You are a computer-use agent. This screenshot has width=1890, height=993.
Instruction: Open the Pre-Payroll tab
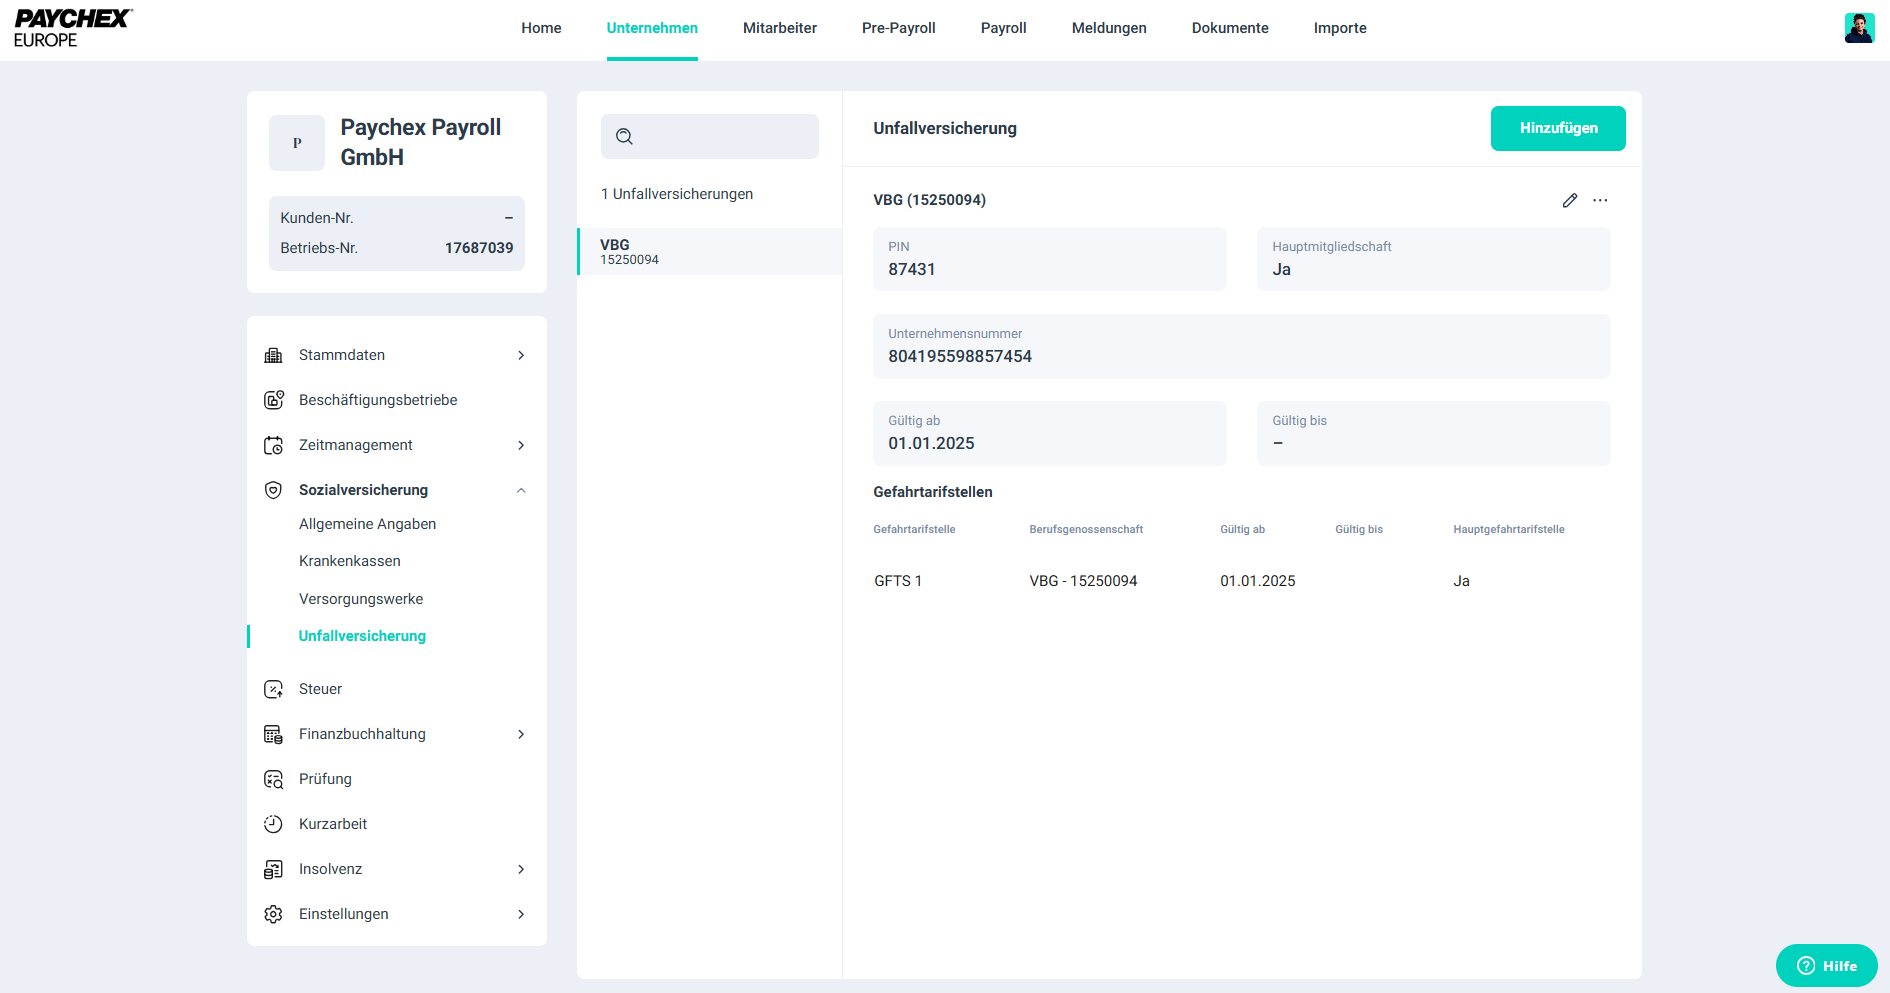pos(898,28)
